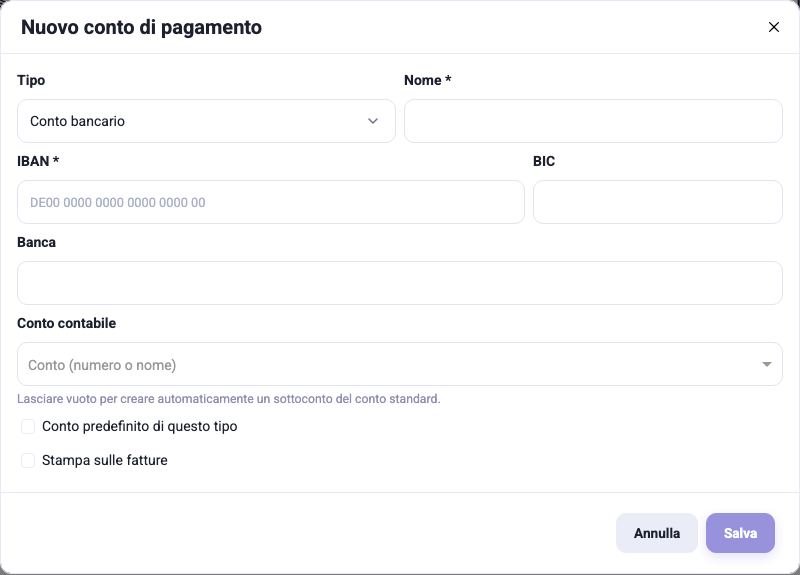The height and width of the screenshot is (575, 800).
Task: Expand the Conto contabile arrow
Action: 766,364
